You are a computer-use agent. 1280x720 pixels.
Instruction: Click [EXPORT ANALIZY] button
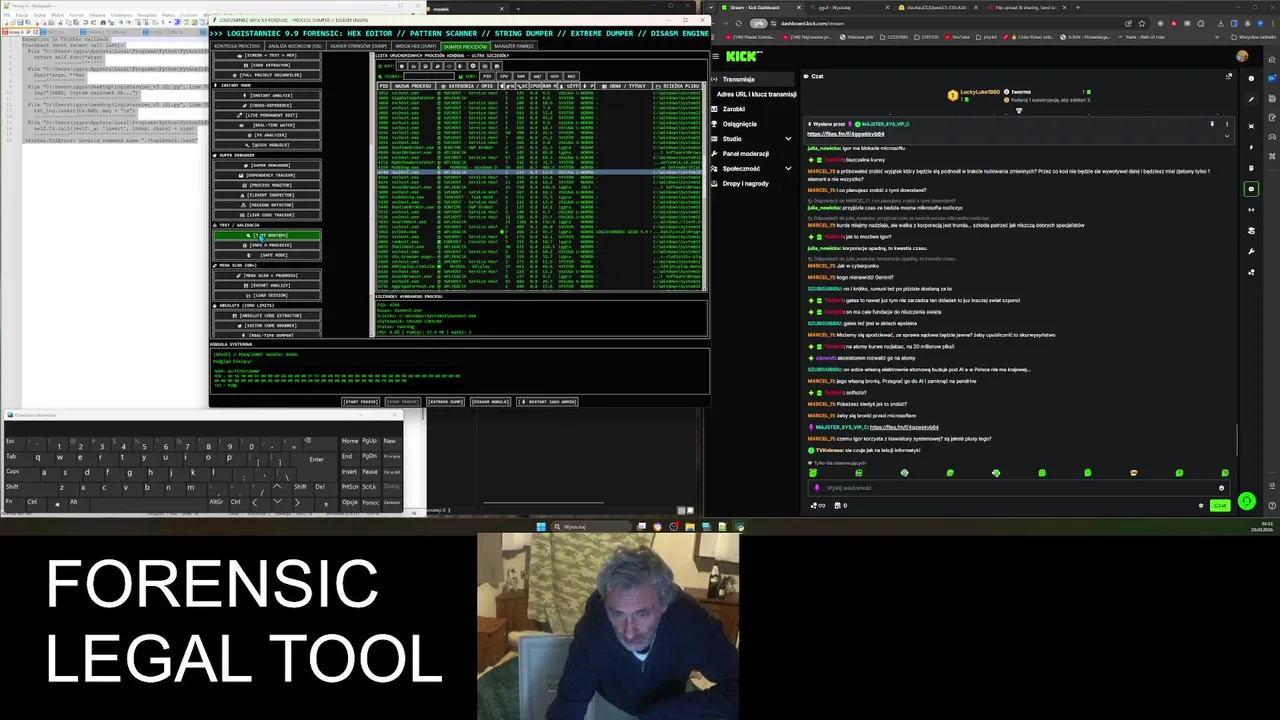[x=267, y=285]
